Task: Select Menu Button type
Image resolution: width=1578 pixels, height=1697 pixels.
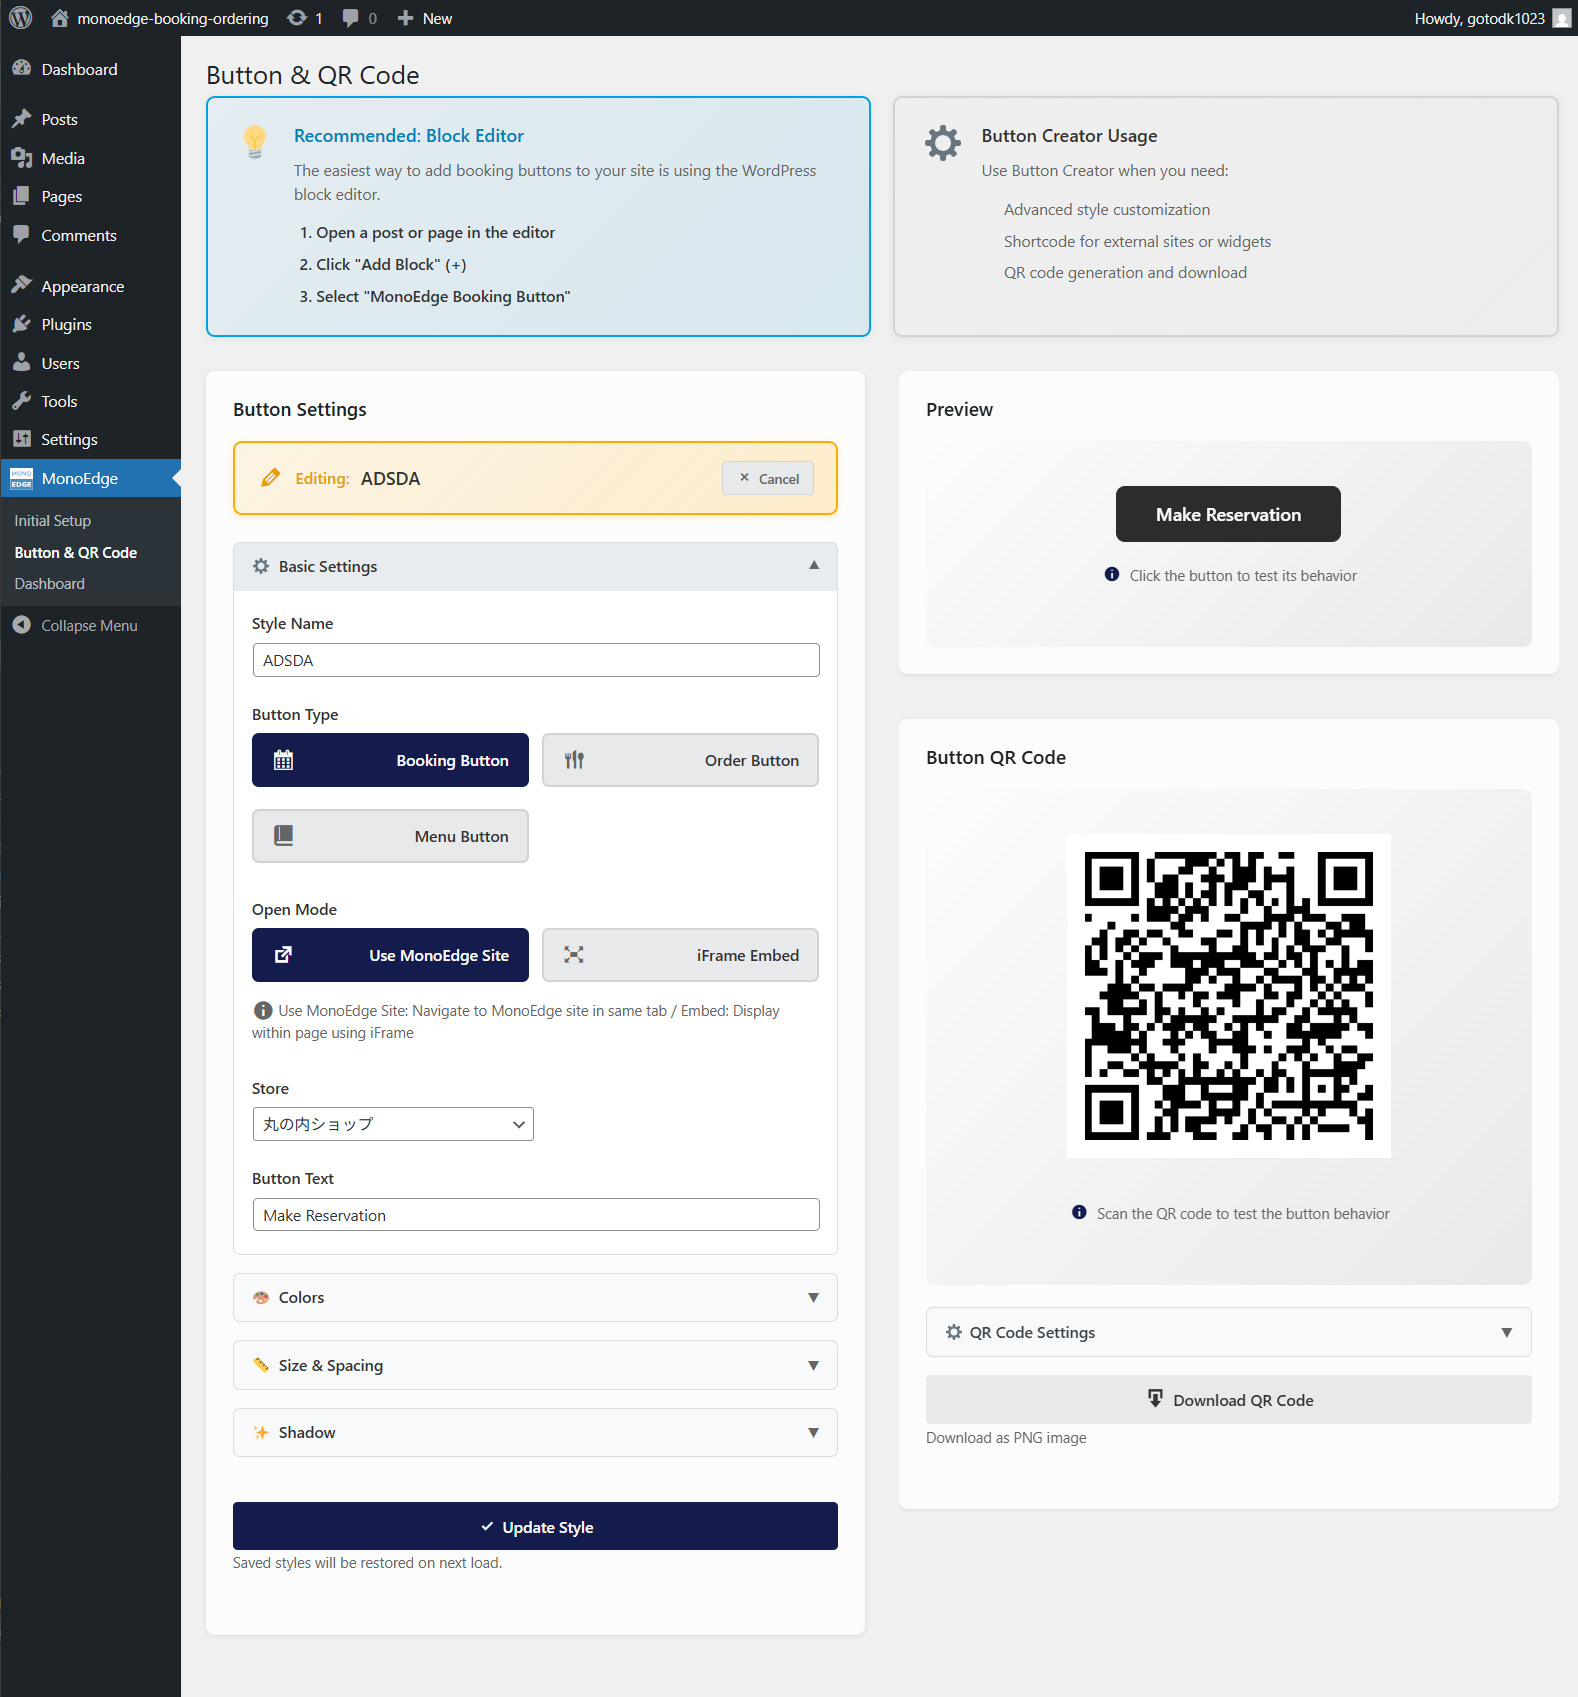Action: pos(390,836)
